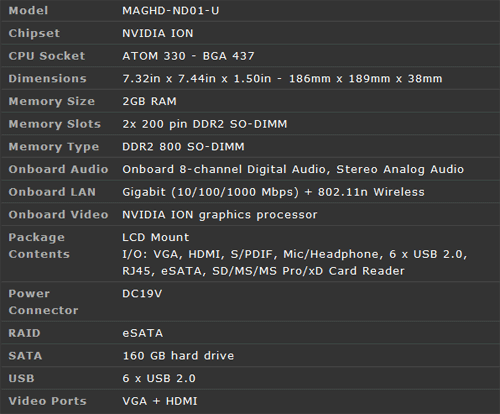Image resolution: width=500 pixels, height=414 pixels.
Task: Click the 6 x USB 2.0 value in USB row
Action: click(159, 378)
